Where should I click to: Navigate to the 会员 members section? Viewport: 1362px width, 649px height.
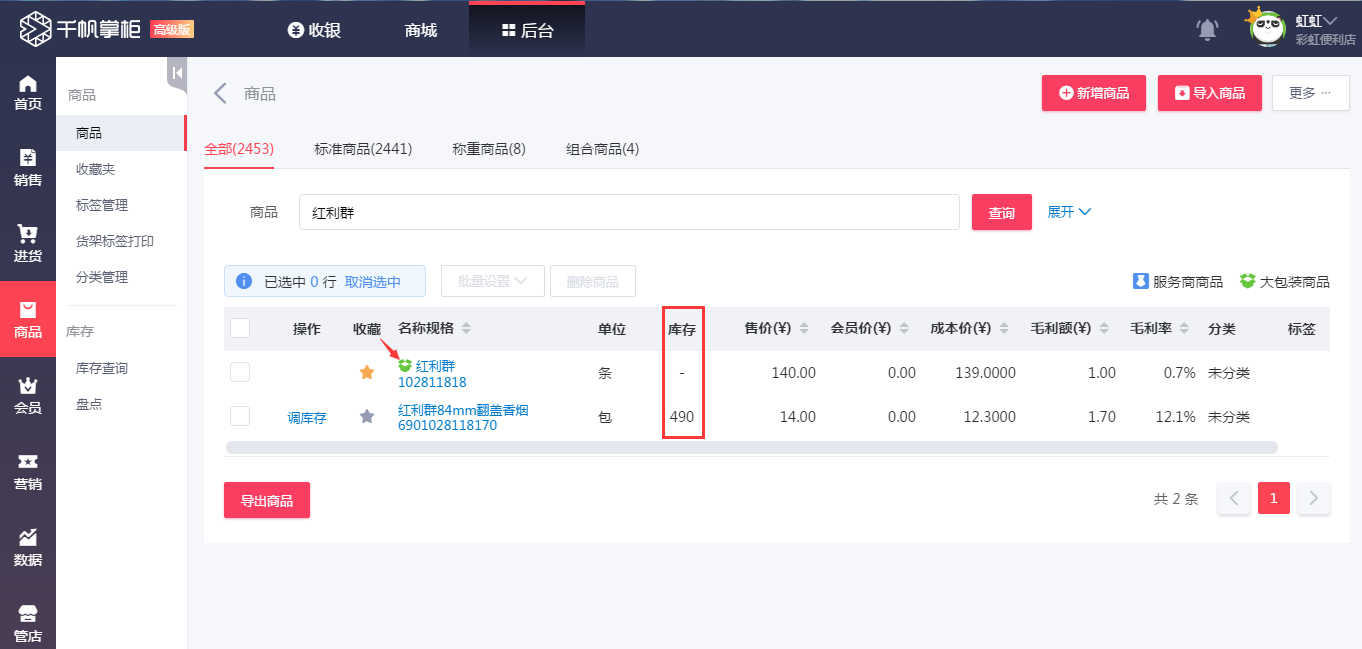28,394
